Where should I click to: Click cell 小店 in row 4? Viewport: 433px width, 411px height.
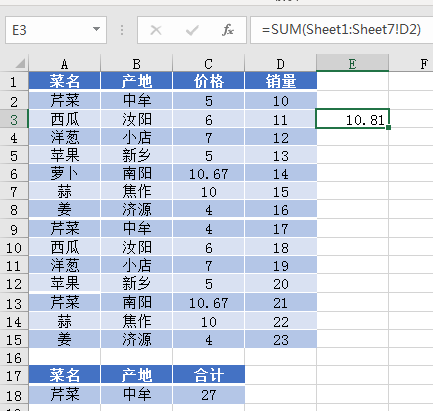pos(136,137)
